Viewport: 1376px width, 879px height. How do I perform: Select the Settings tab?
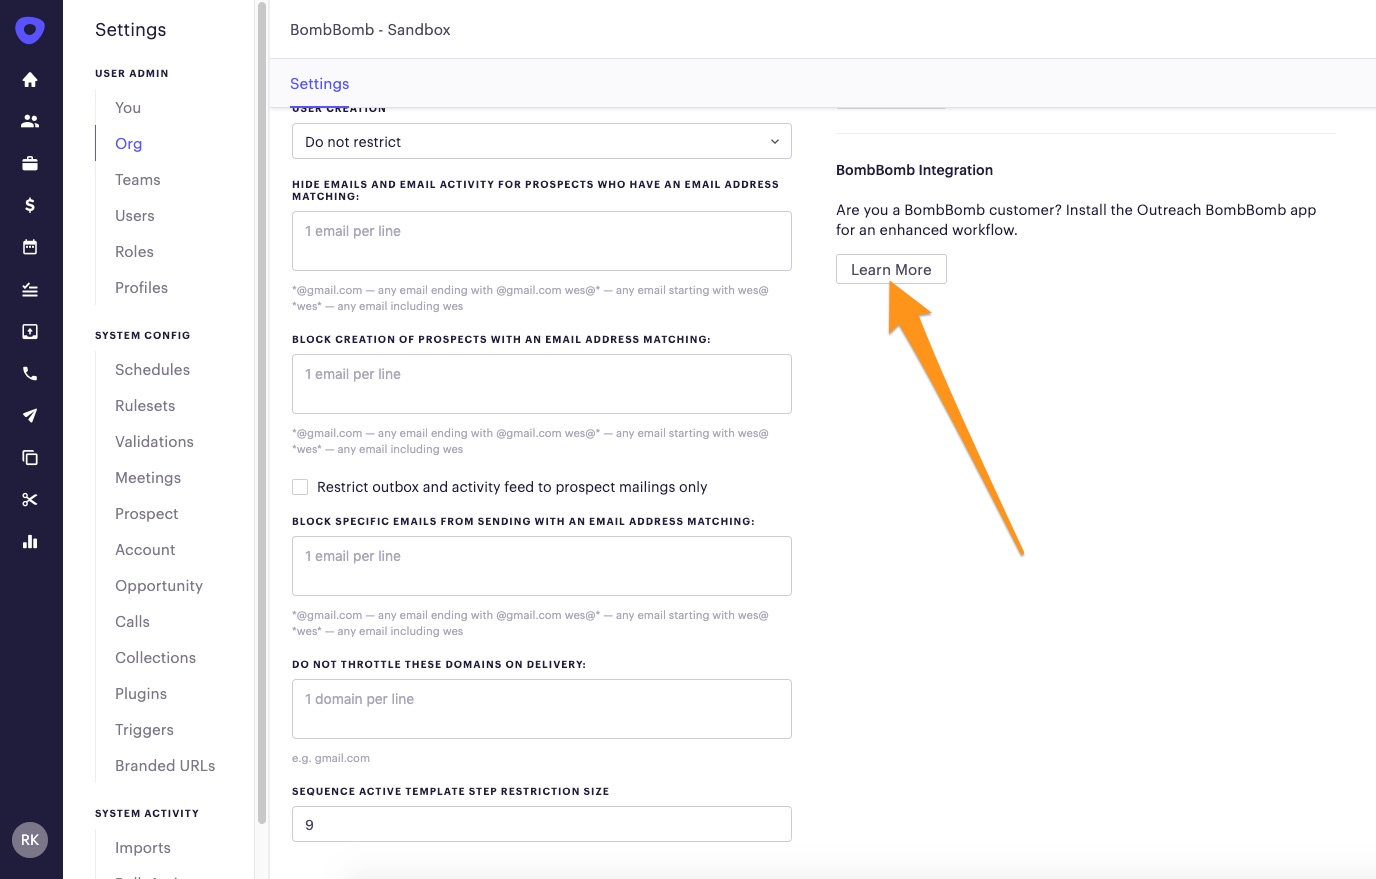pos(319,84)
